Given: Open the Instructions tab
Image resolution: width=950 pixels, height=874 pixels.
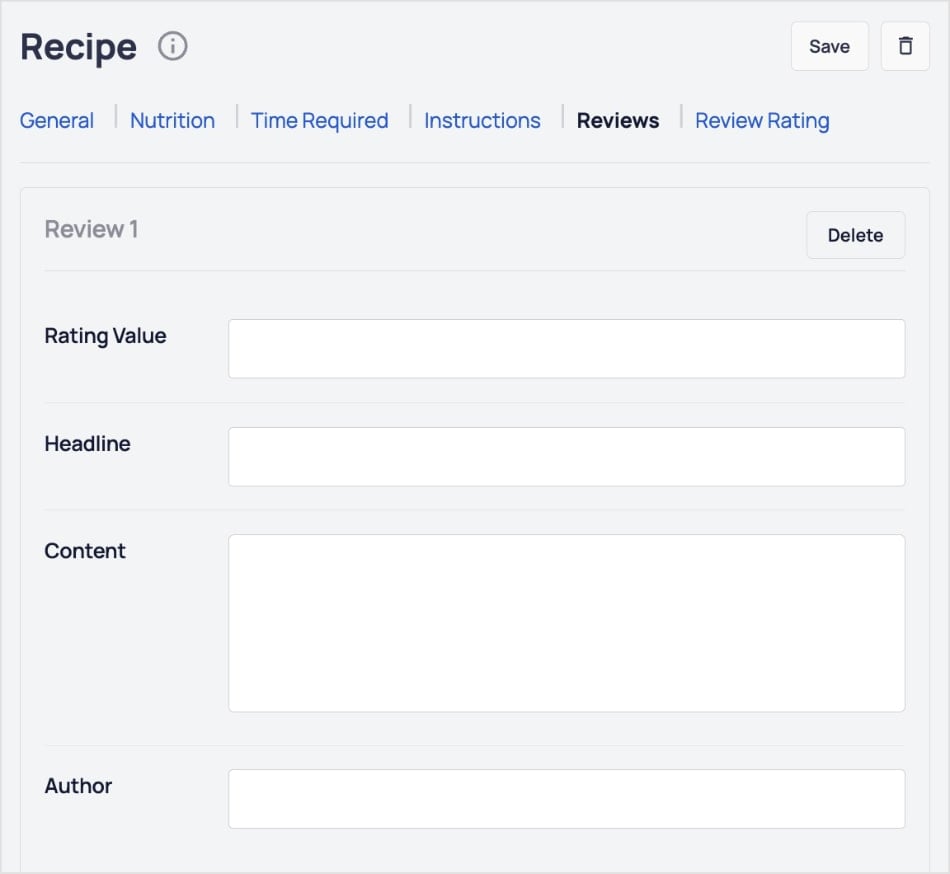Looking at the screenshot, I should pyautogui.click(x=482, y=120).
